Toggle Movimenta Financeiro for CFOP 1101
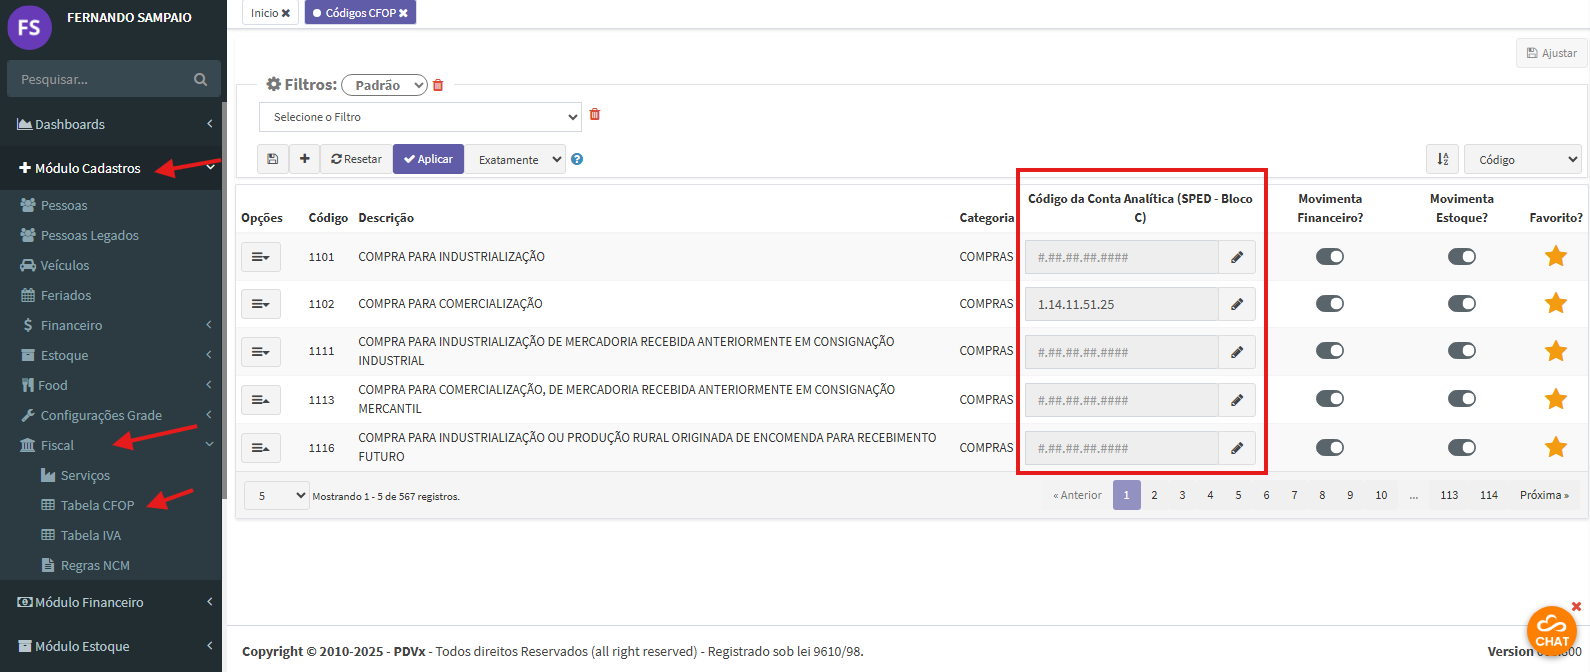 (x=1329, y=257)
